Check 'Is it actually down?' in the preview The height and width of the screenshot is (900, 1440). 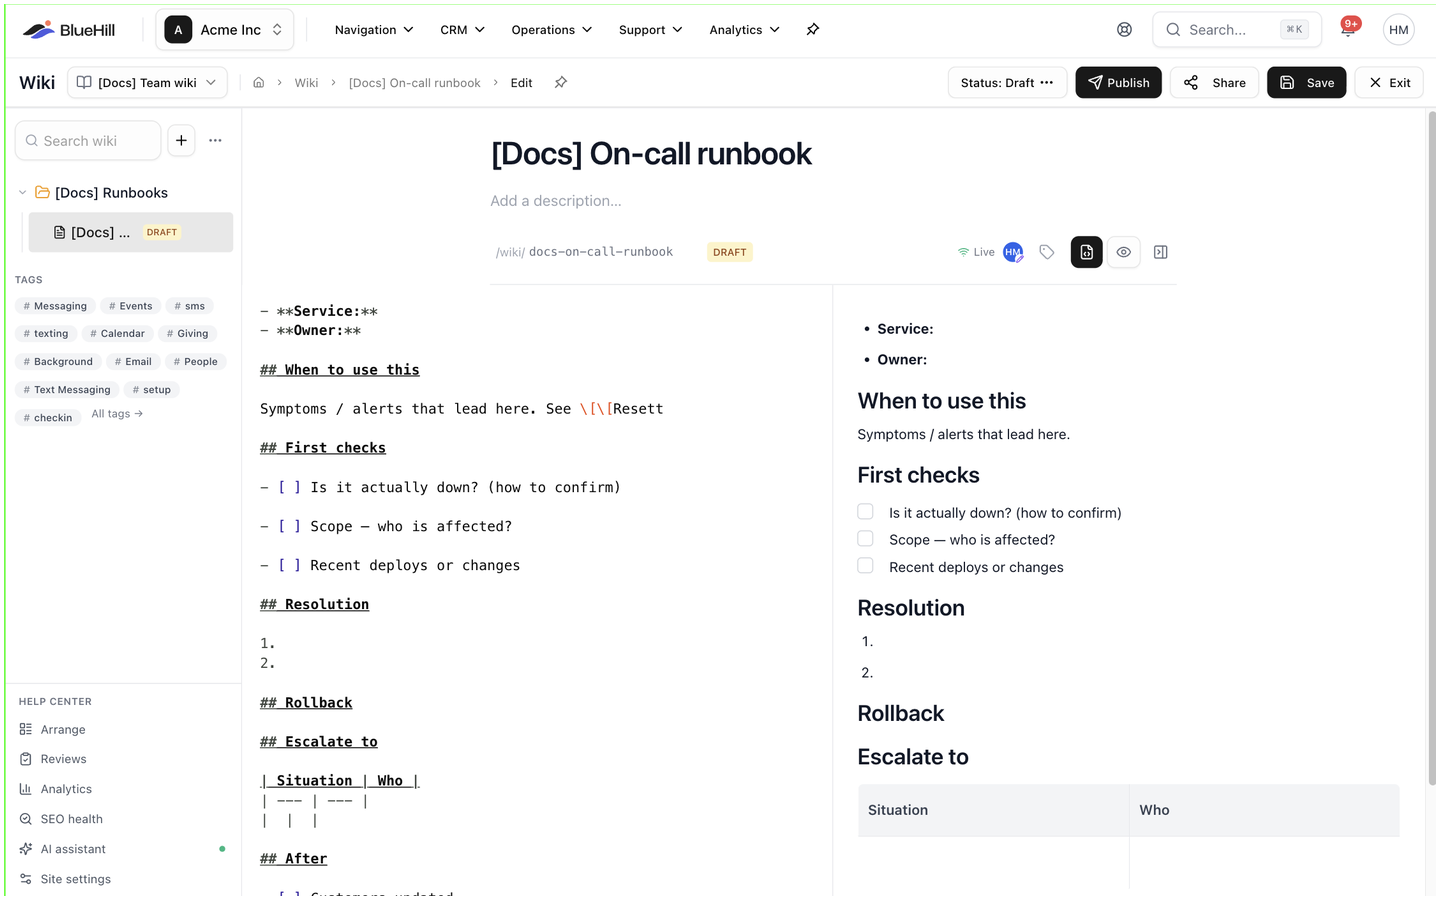pos(866,512)
